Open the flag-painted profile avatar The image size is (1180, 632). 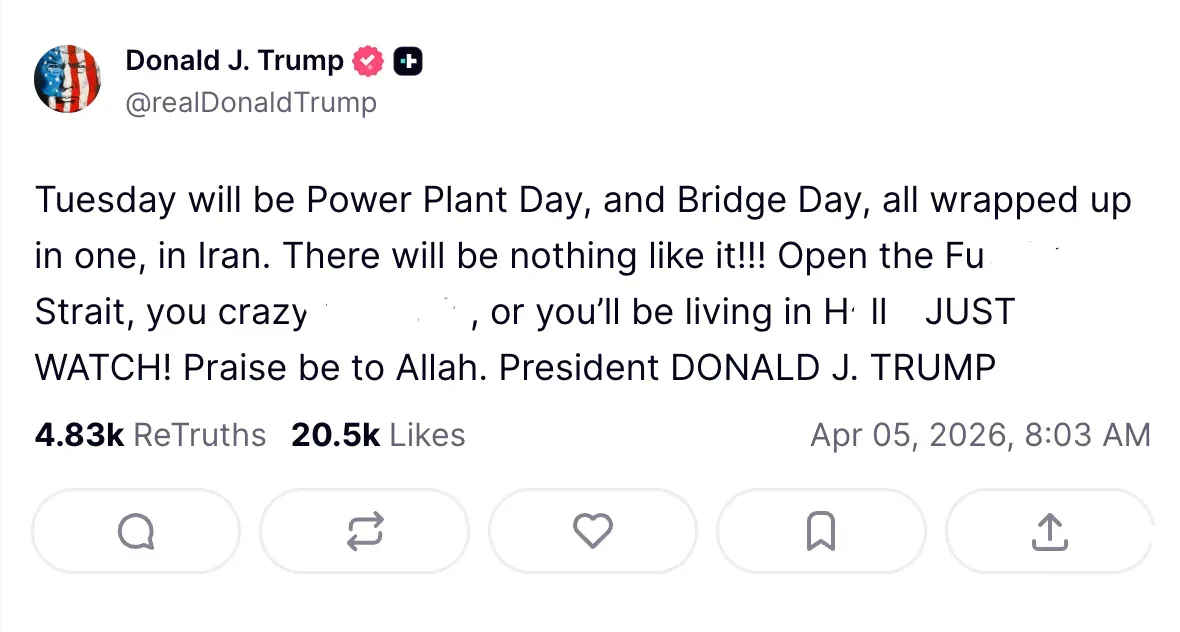[69, 79]
